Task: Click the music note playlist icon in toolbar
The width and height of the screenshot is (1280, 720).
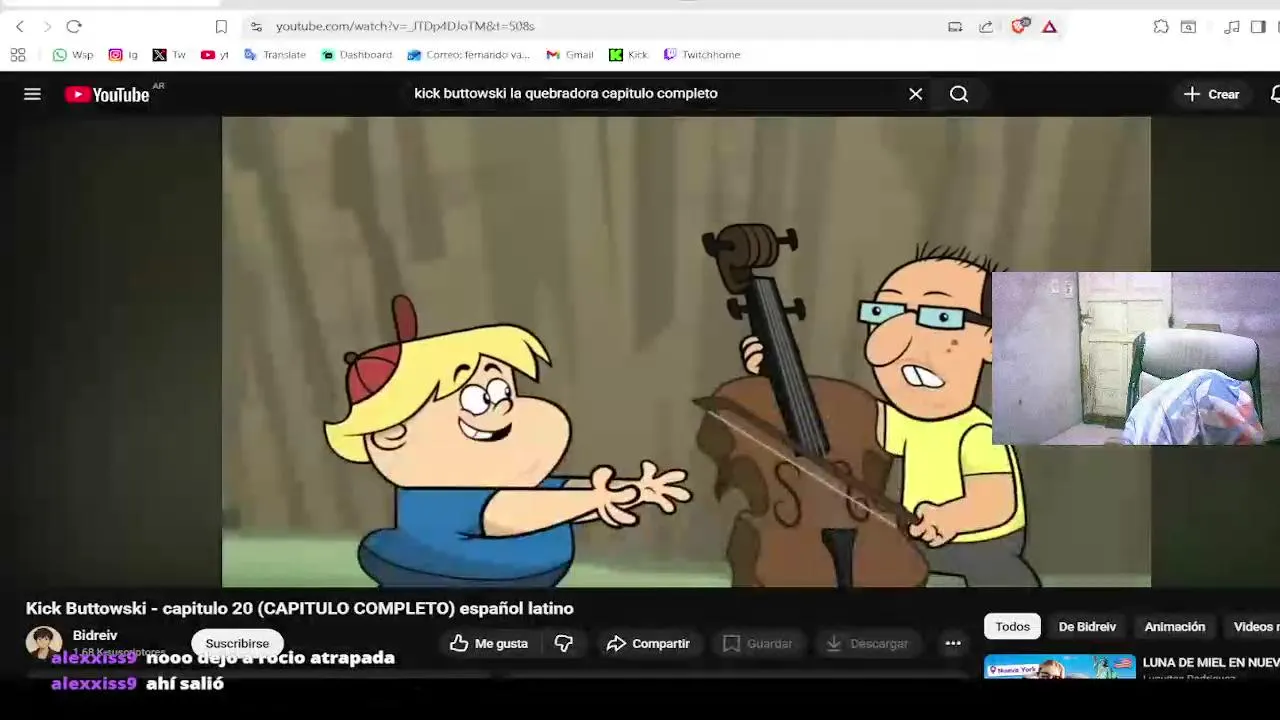Action: [x=1232, y=27]
